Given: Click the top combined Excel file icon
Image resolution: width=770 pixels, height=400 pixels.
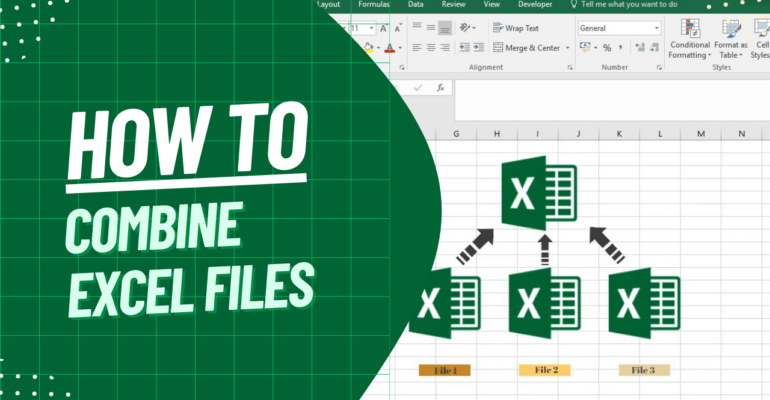Looking at the screenshot, I should pos(539,193).
